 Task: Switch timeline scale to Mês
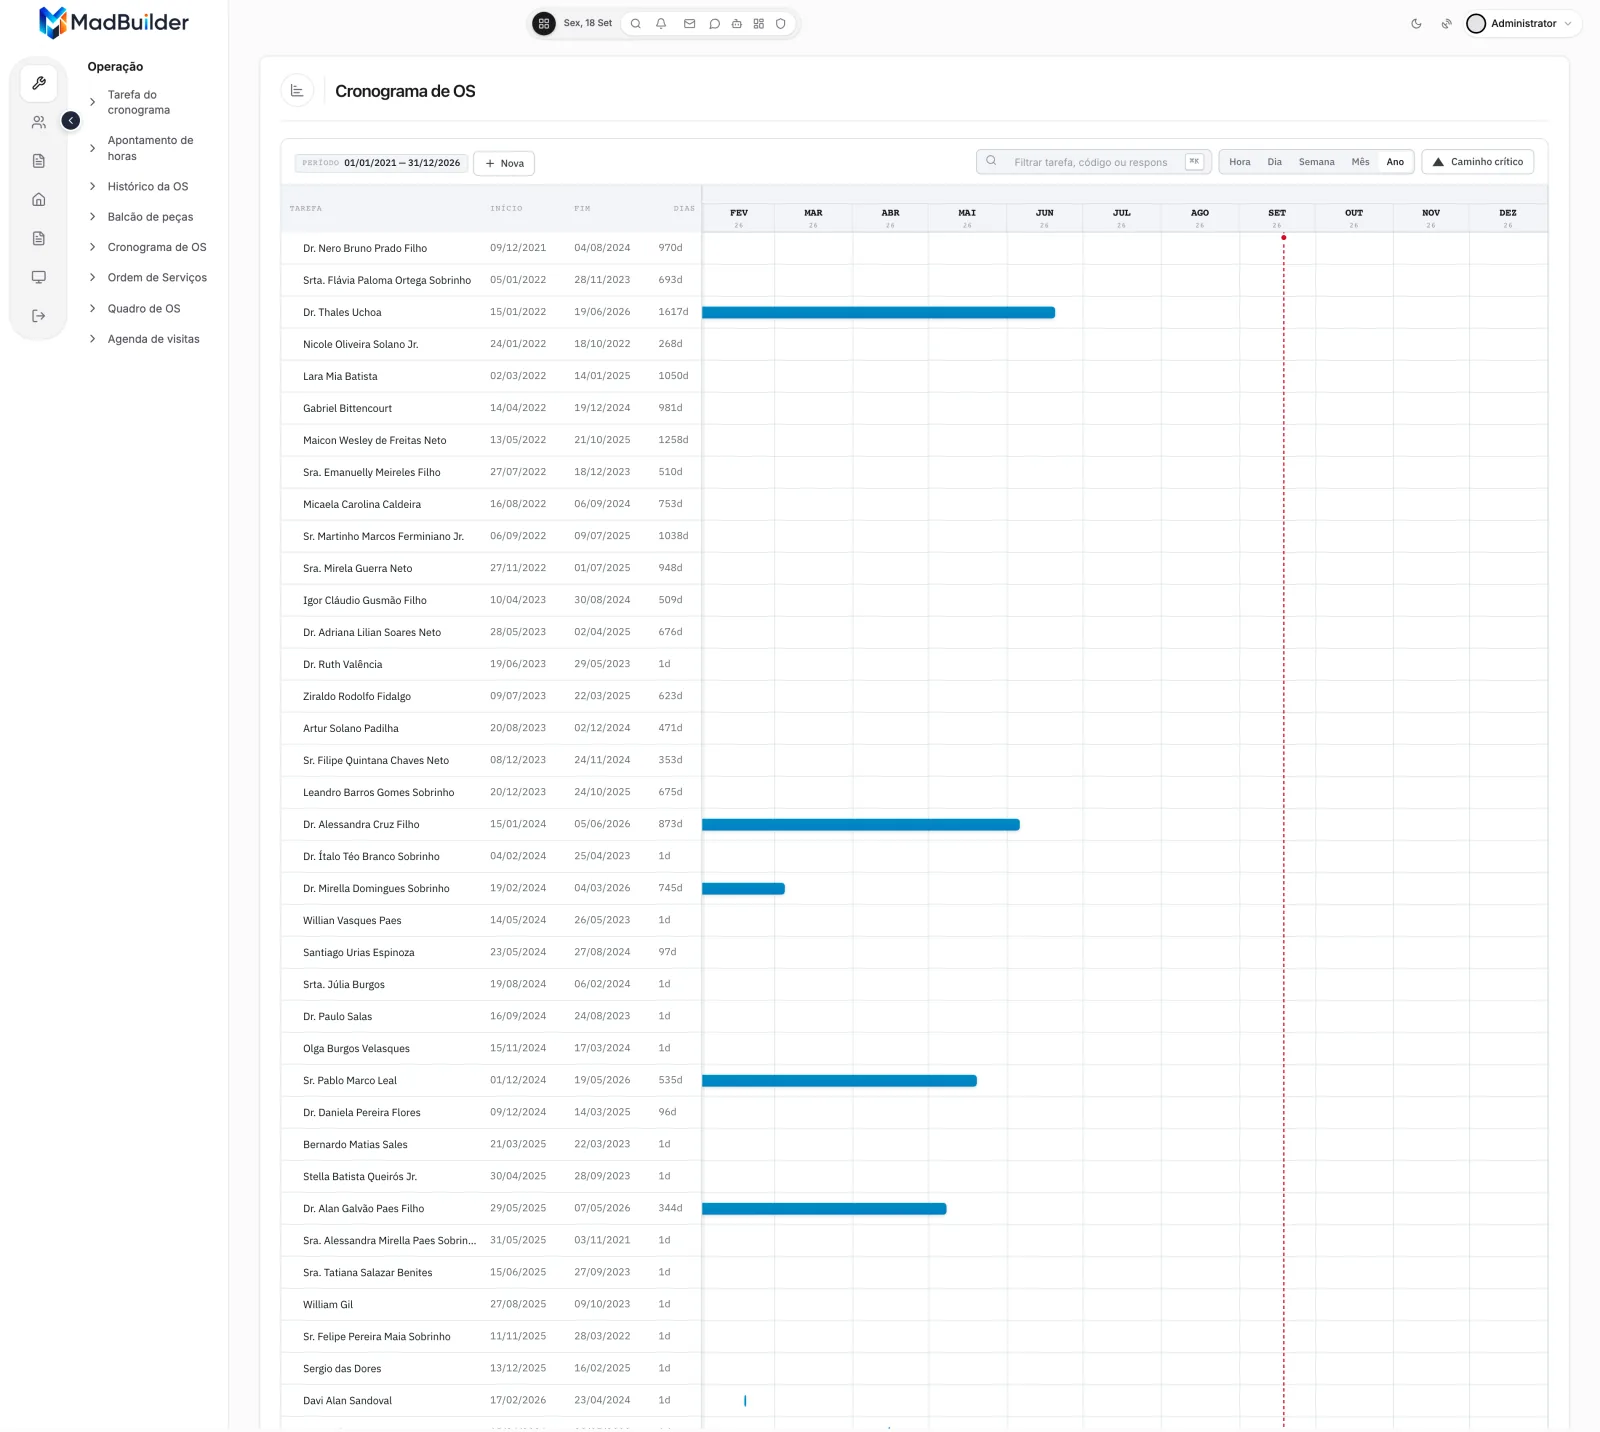tap(1360, 162)
